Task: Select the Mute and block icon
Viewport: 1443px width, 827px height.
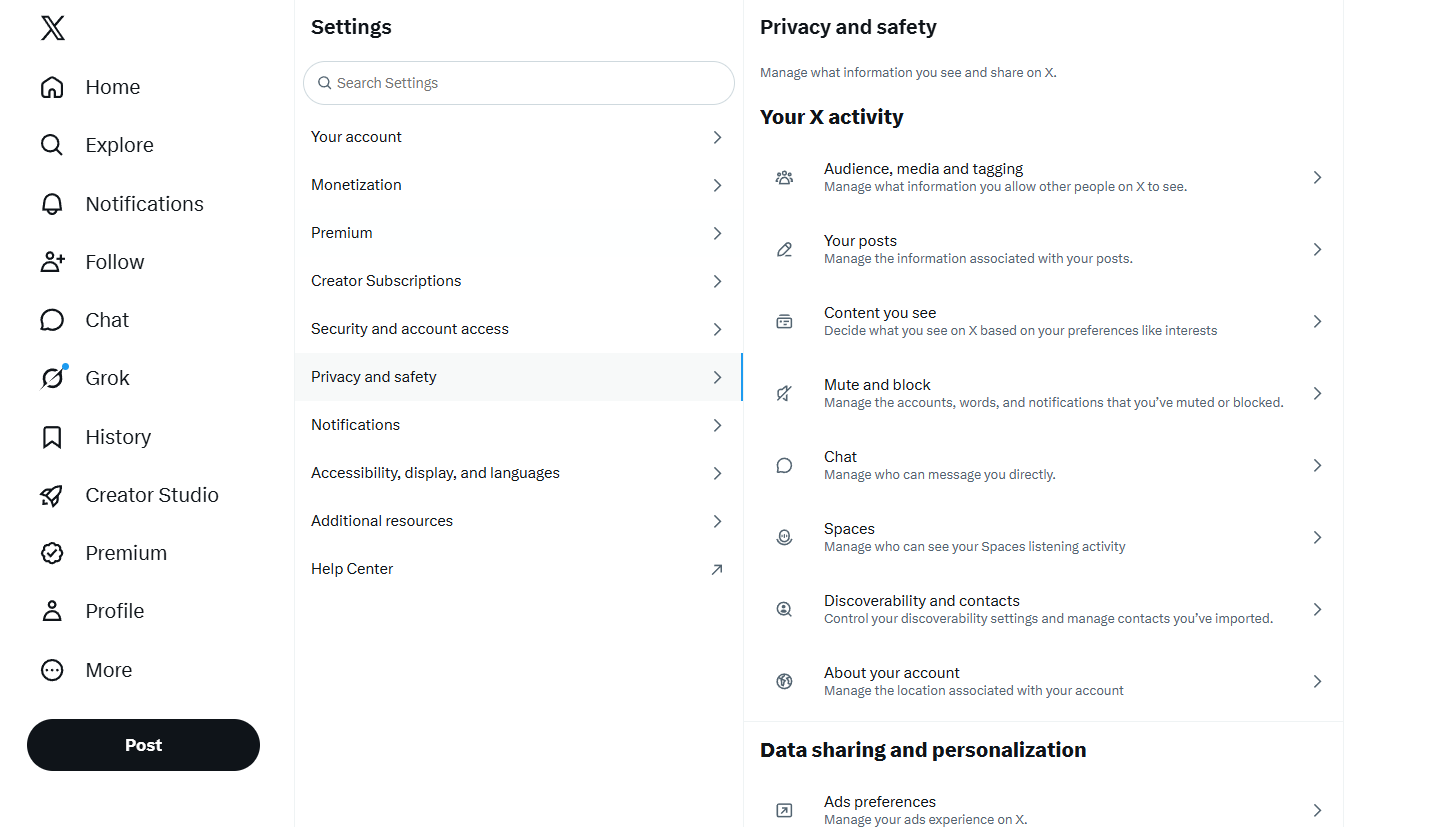Action: click(784, 393)
